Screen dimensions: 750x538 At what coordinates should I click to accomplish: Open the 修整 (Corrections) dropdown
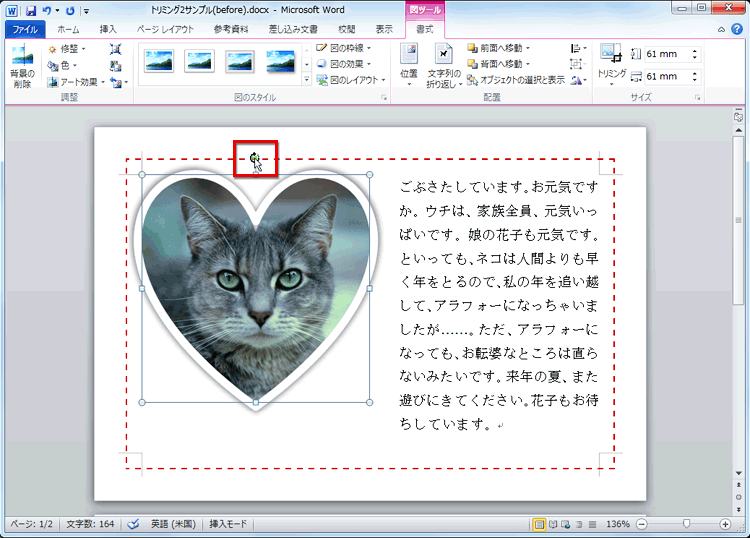click(66, 49)
